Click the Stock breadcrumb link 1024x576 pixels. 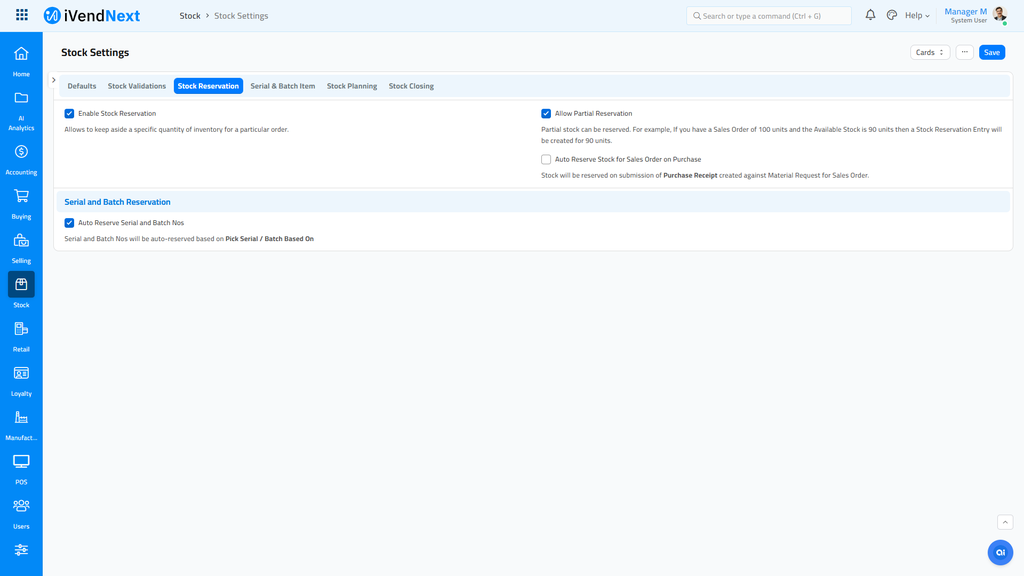coord(190,16)
